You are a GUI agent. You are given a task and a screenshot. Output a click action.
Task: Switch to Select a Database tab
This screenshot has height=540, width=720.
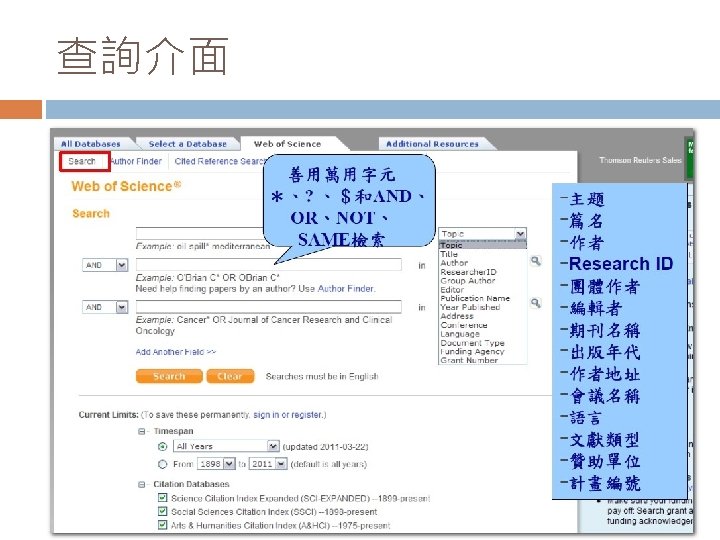187,144
